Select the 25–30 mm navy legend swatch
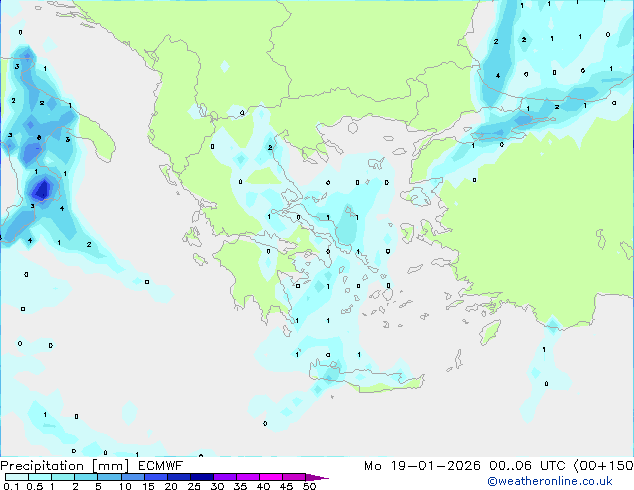The width and height of the screenshot is (634, 490). 201,477
